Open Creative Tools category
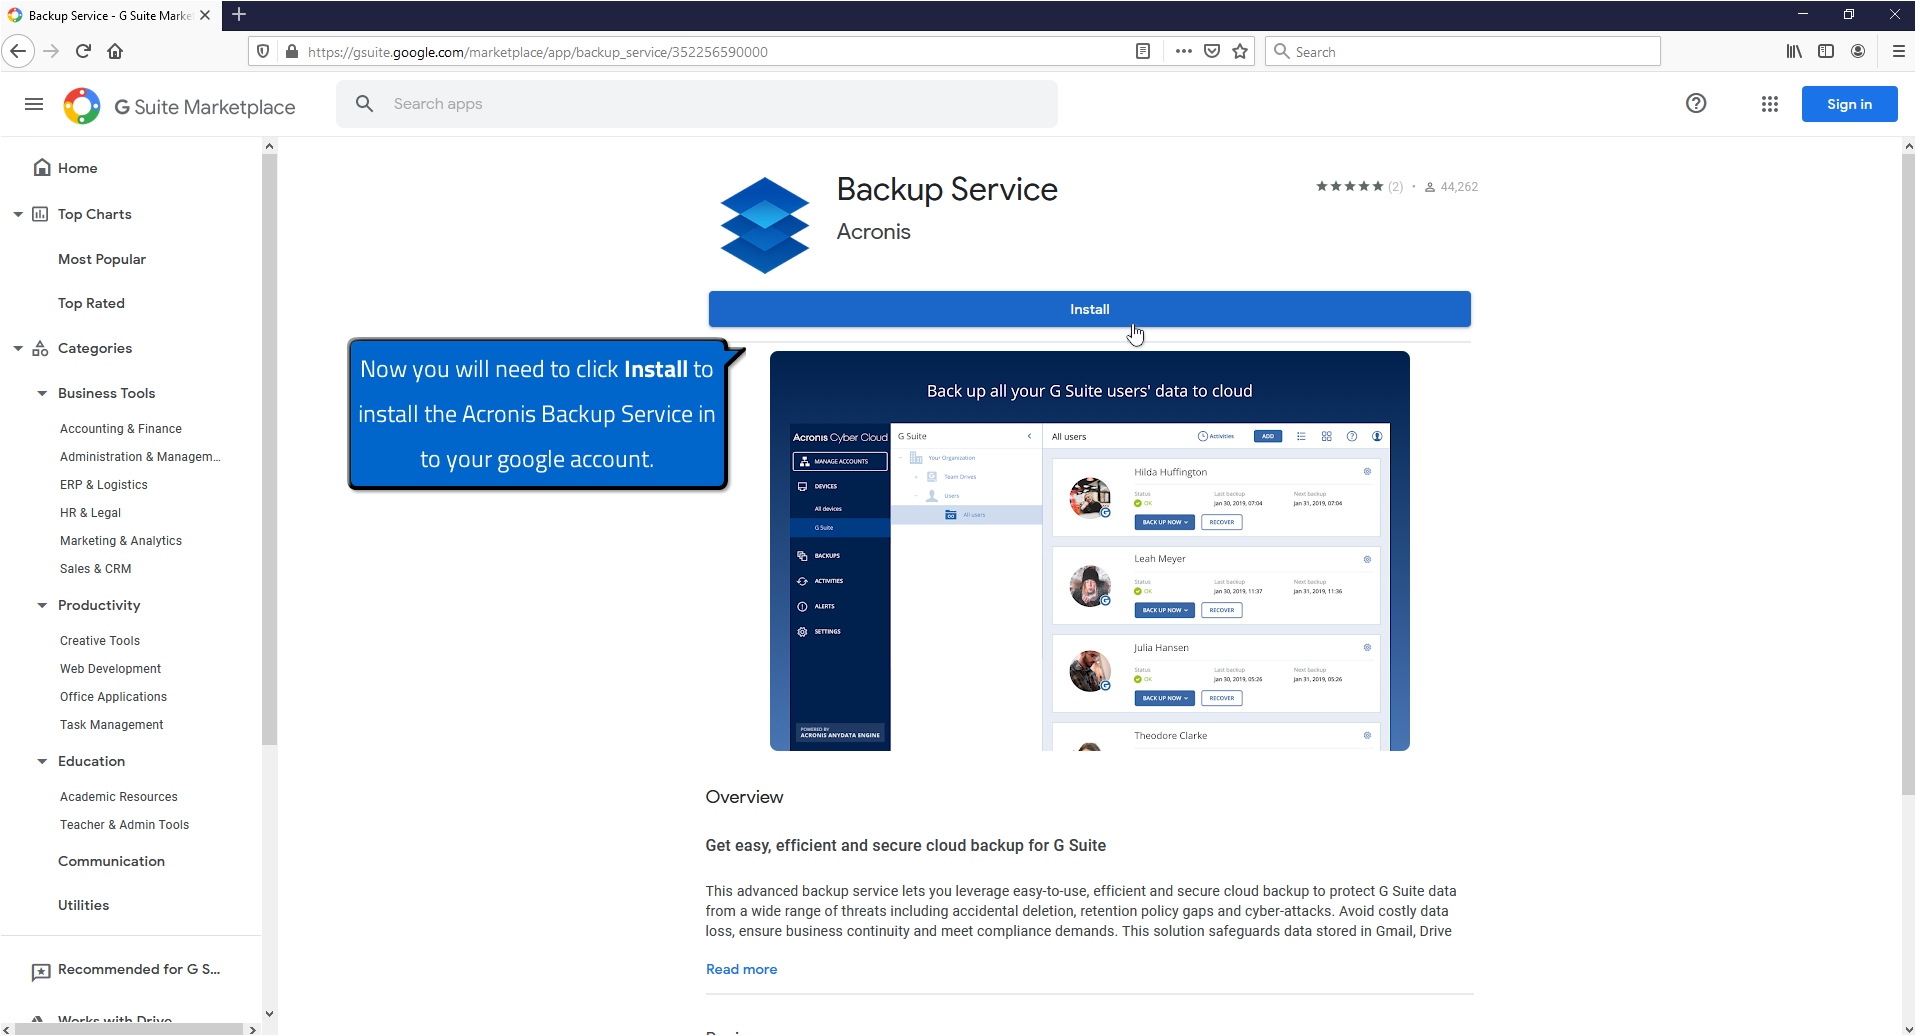1916x1036 pixels. coord(100,641)
